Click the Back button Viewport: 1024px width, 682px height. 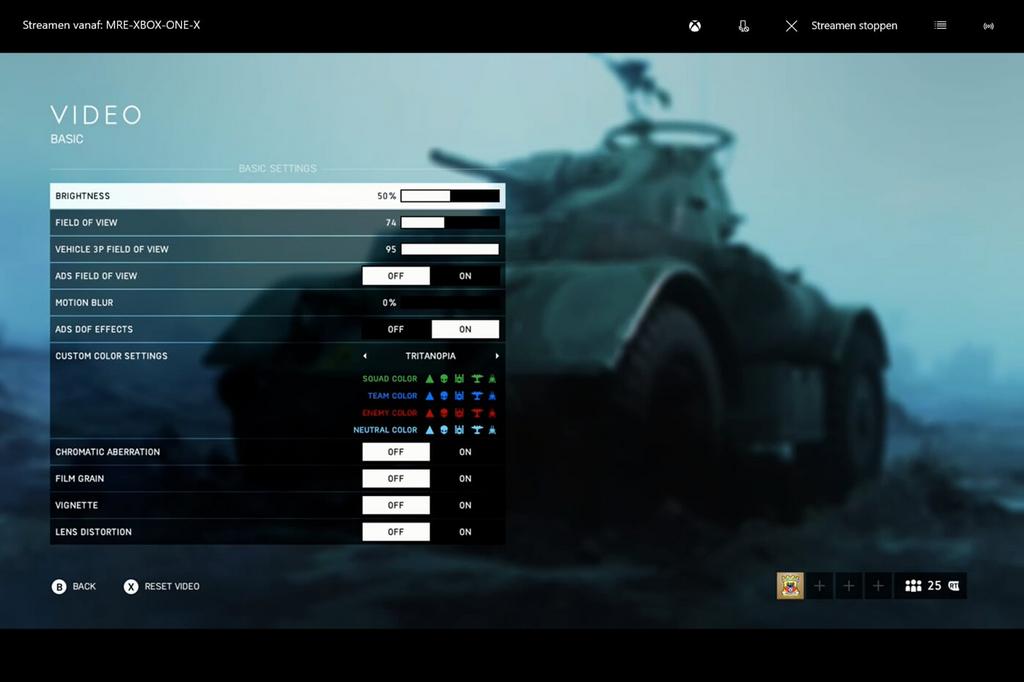pyautogui.click(x=74, y=587)
